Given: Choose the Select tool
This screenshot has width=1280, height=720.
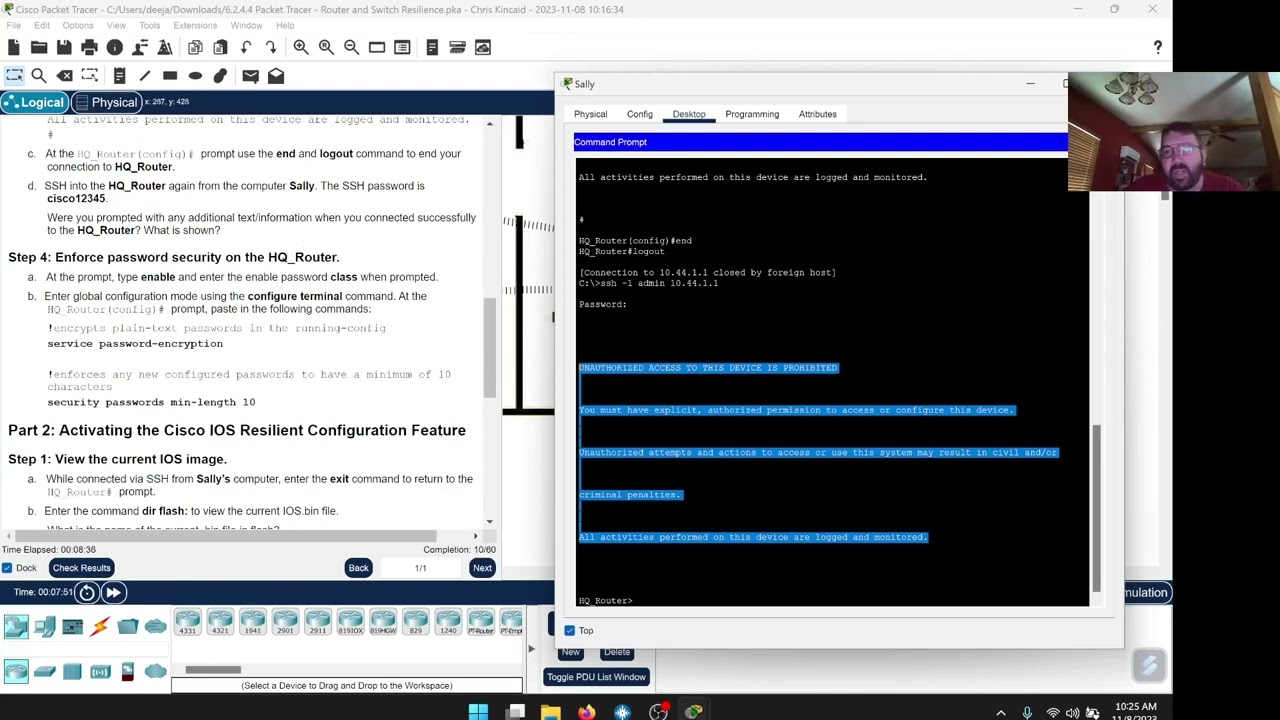Looking at the screenshot, I should click(x=14, y=76).
